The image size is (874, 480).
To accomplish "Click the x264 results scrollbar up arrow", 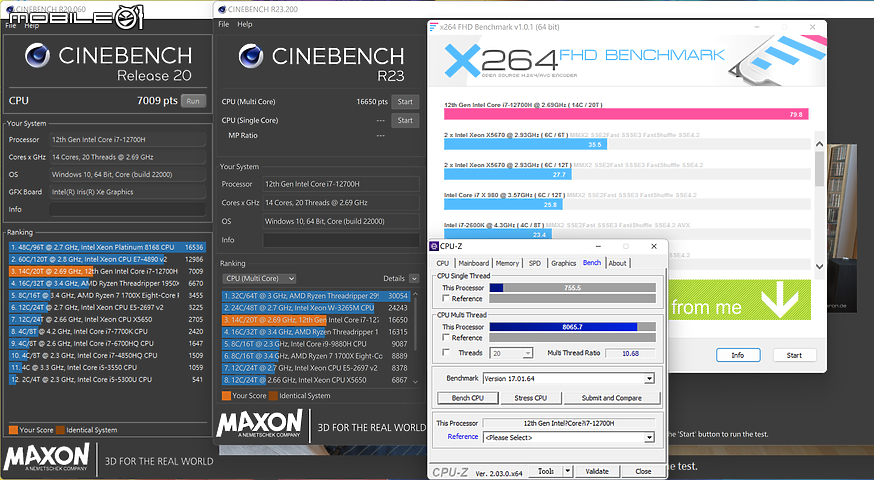I will tap(819, 144).
